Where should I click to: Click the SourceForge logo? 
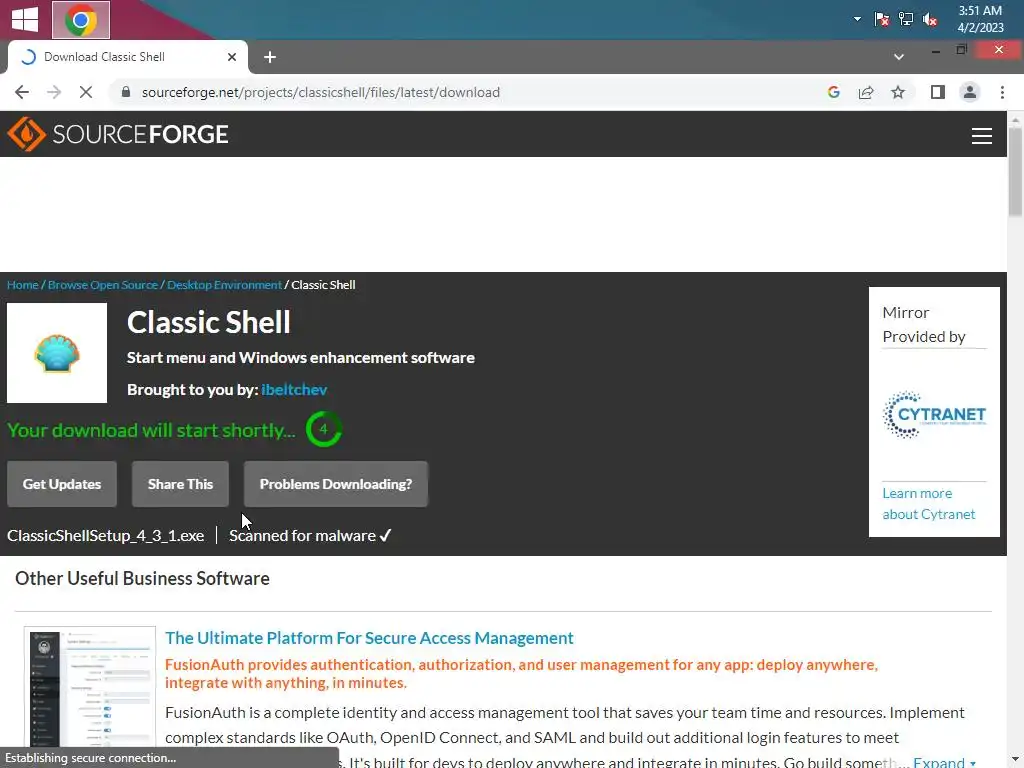(x=118, y=134)
